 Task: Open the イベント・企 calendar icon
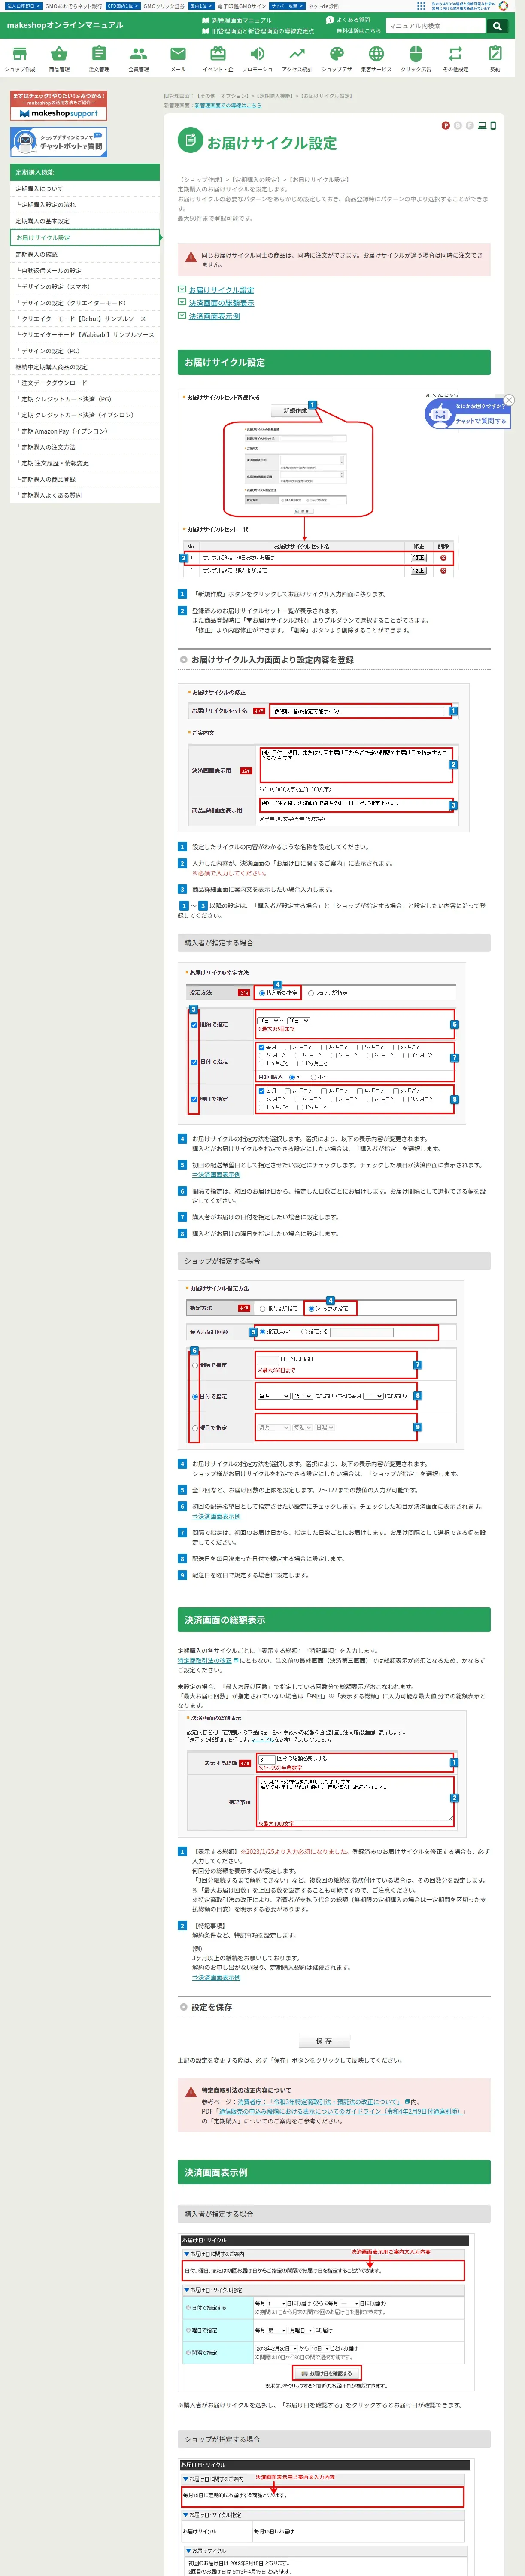tap(217, 54)
